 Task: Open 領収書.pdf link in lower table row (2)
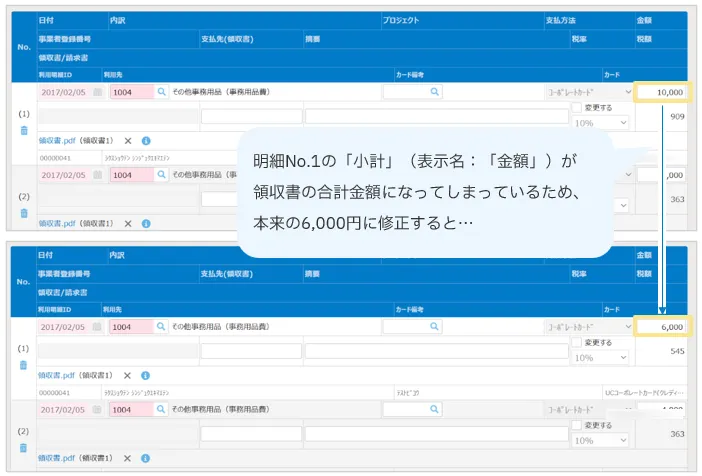click(58, 460)
